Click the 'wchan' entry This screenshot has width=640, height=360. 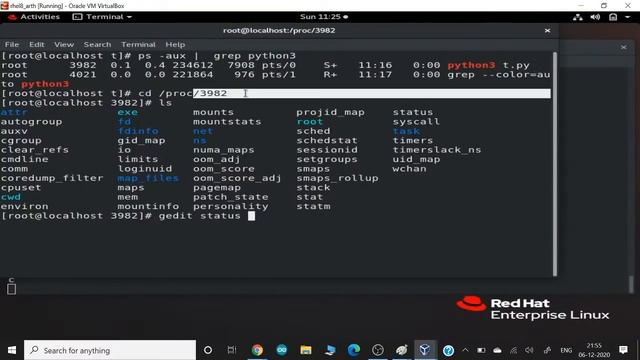coord(409,169)
